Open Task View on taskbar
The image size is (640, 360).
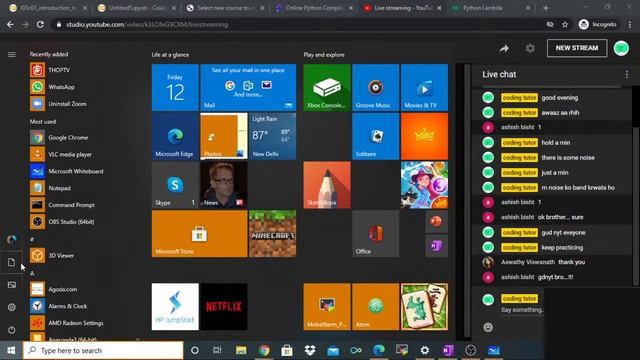tap(217, 350)
